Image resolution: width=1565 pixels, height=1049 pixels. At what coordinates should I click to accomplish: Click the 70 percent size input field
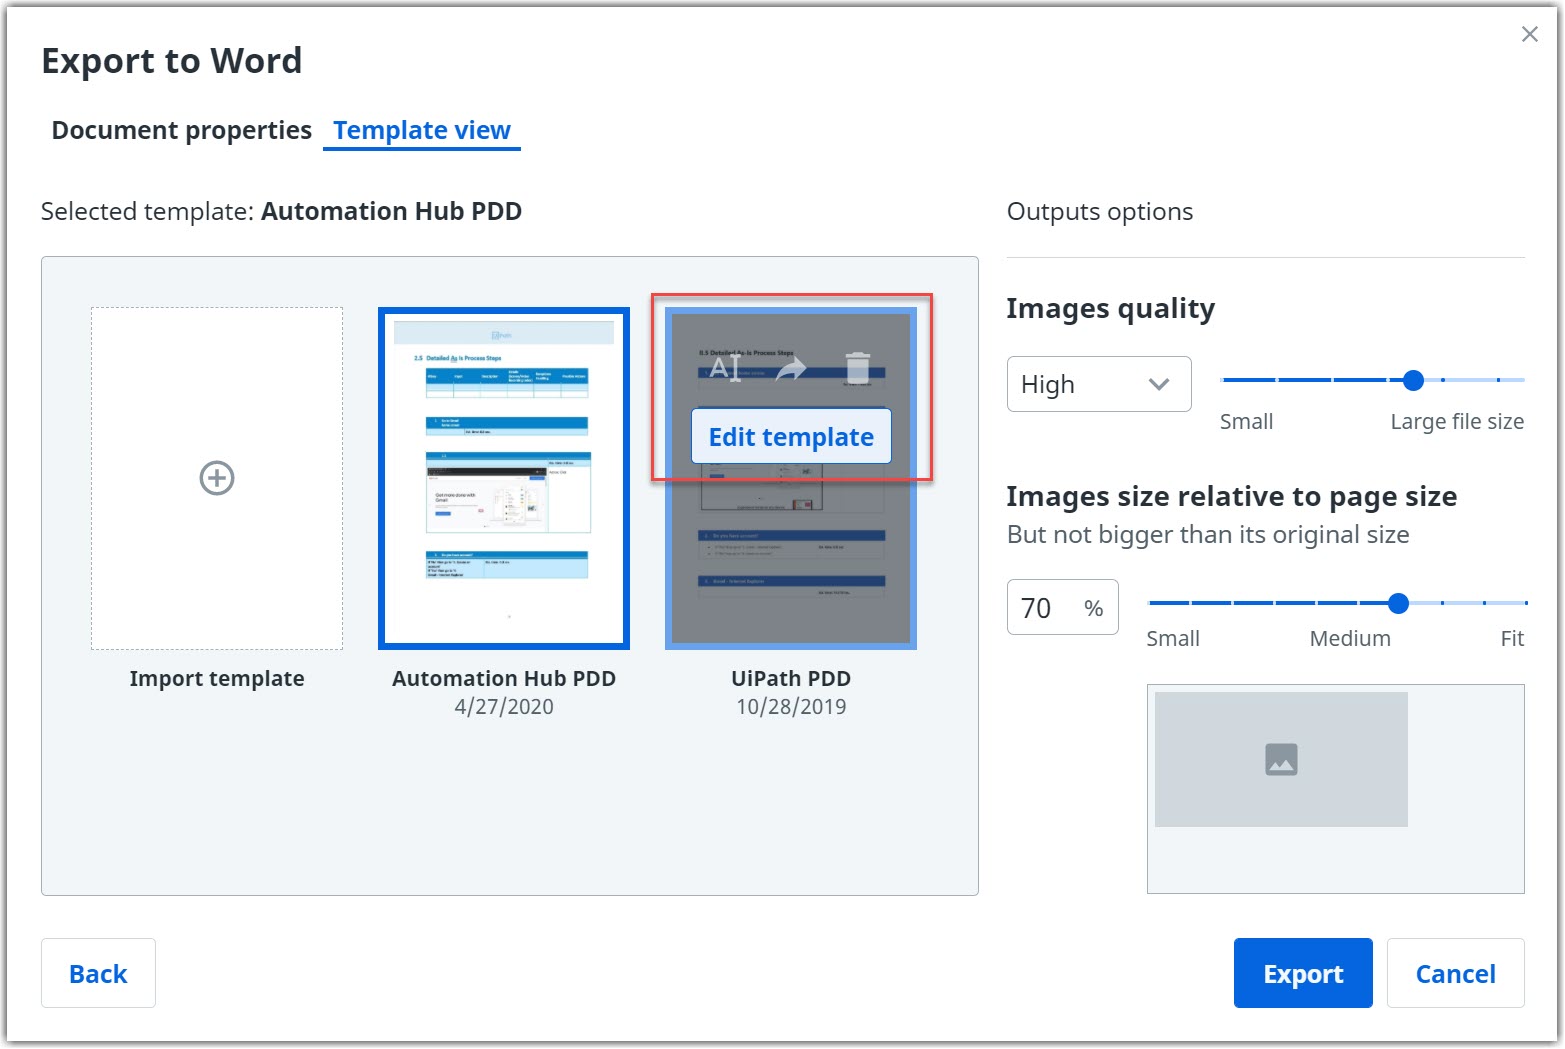tap(1062, 607)
